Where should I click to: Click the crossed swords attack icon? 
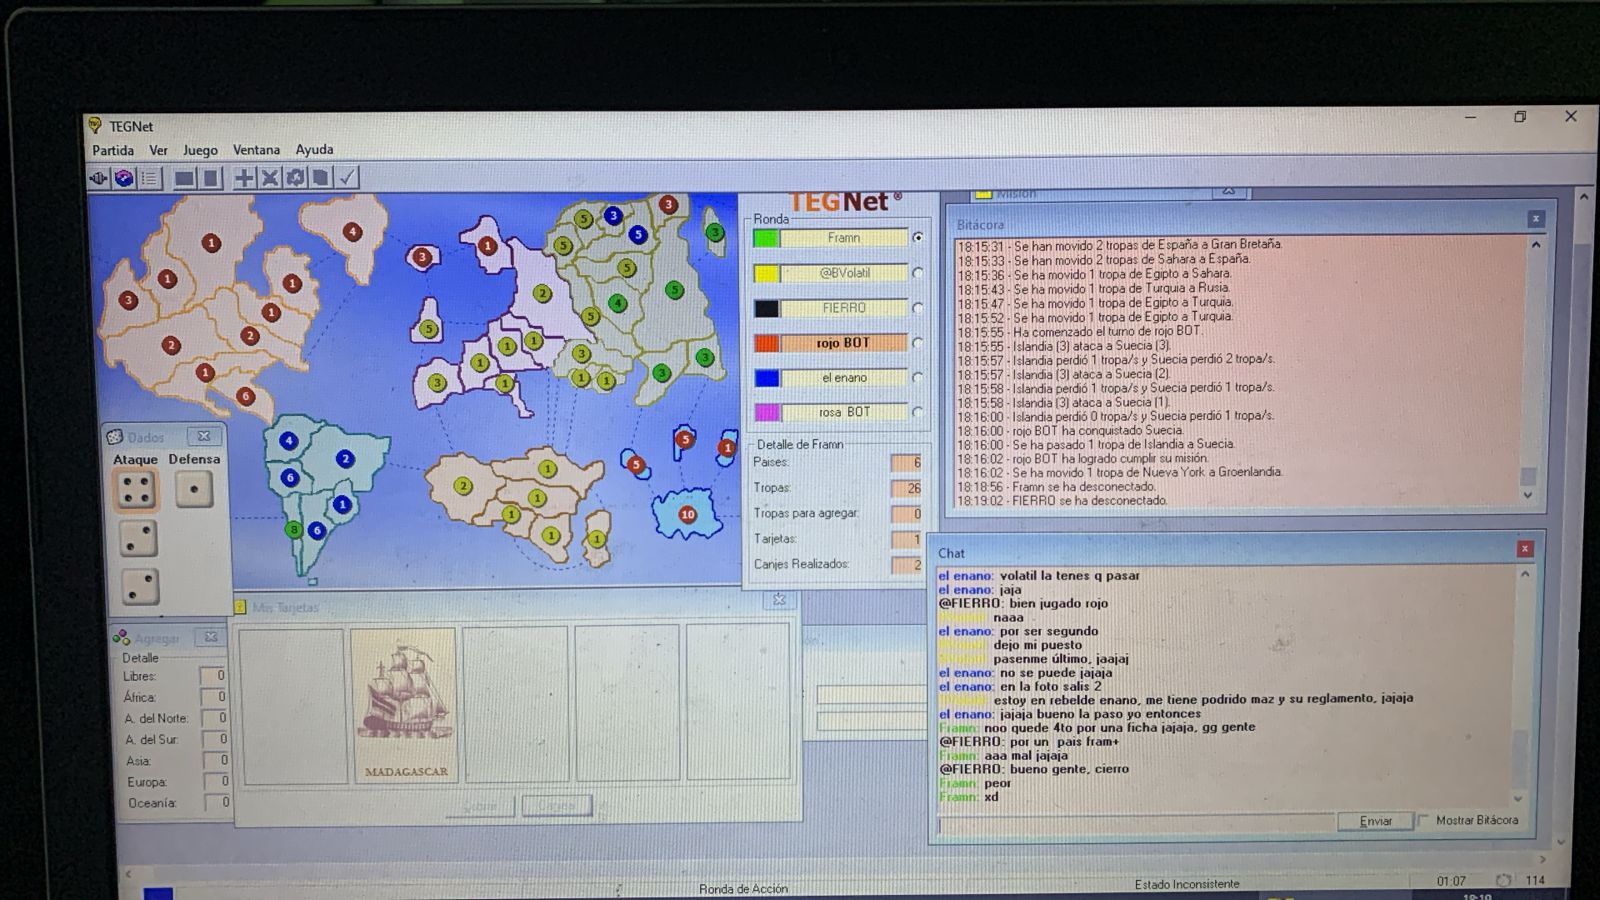270,178
